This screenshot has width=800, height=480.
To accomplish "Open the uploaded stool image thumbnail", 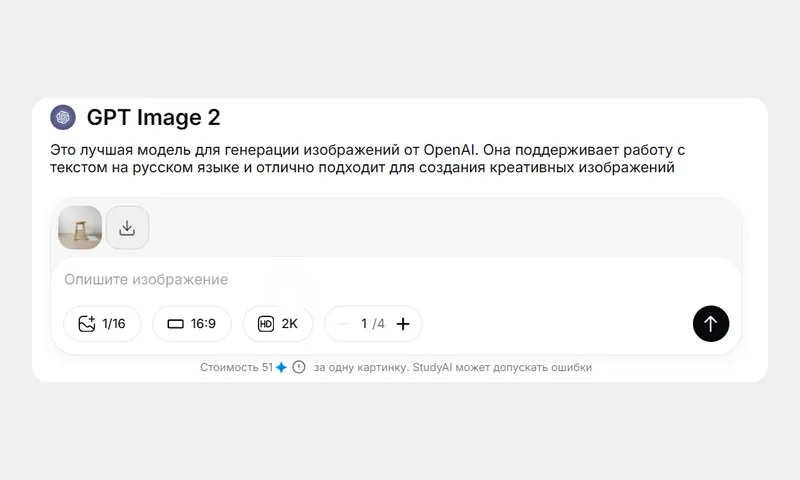I will coord(80,228).
